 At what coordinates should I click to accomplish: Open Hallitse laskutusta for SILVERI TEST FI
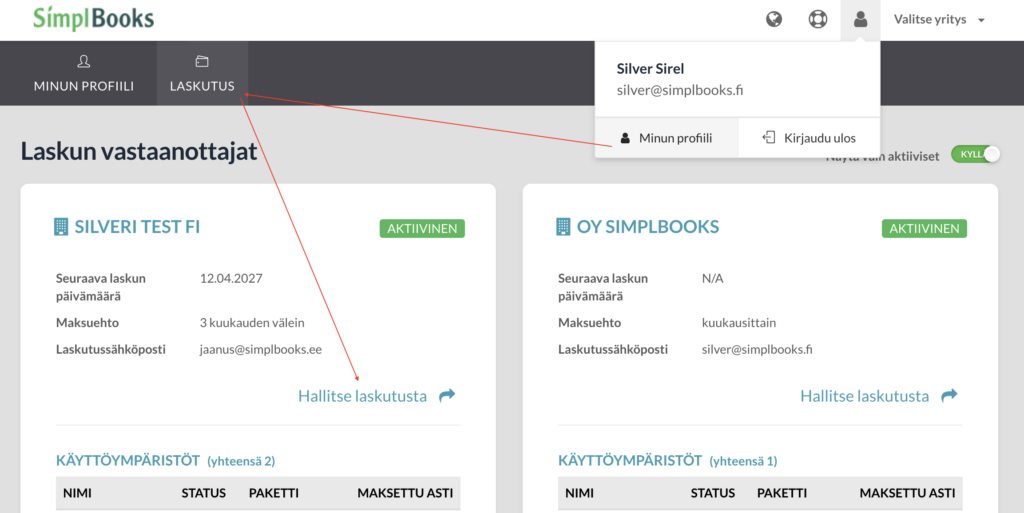362,396
